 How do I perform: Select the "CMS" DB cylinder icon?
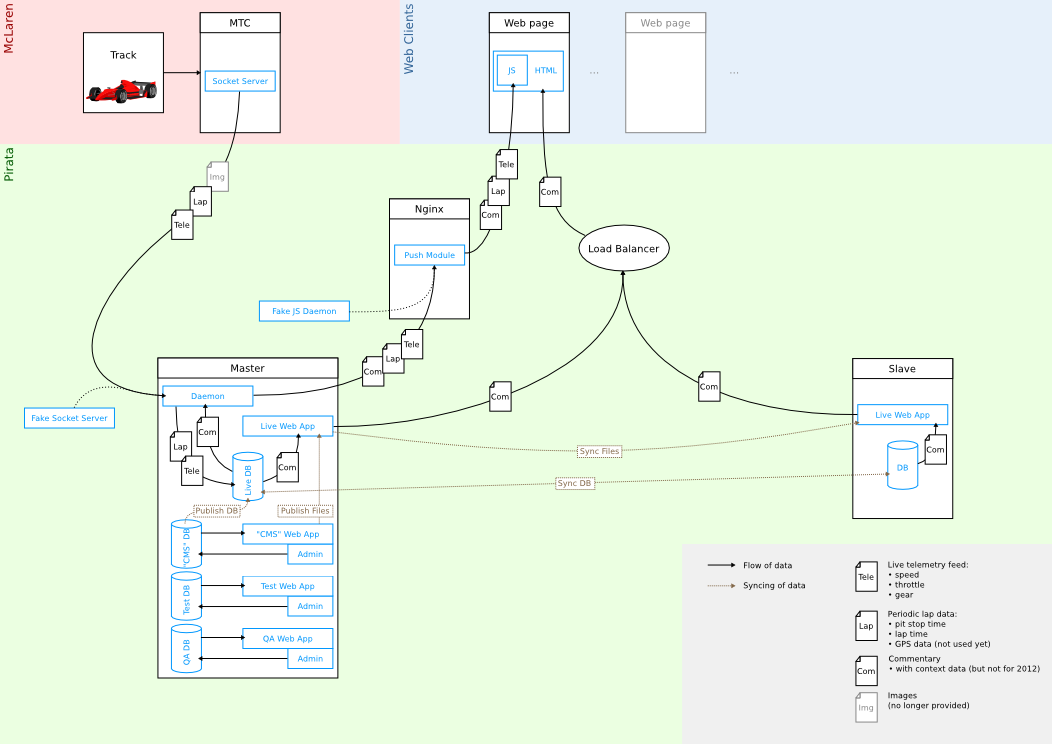(186, 544)
